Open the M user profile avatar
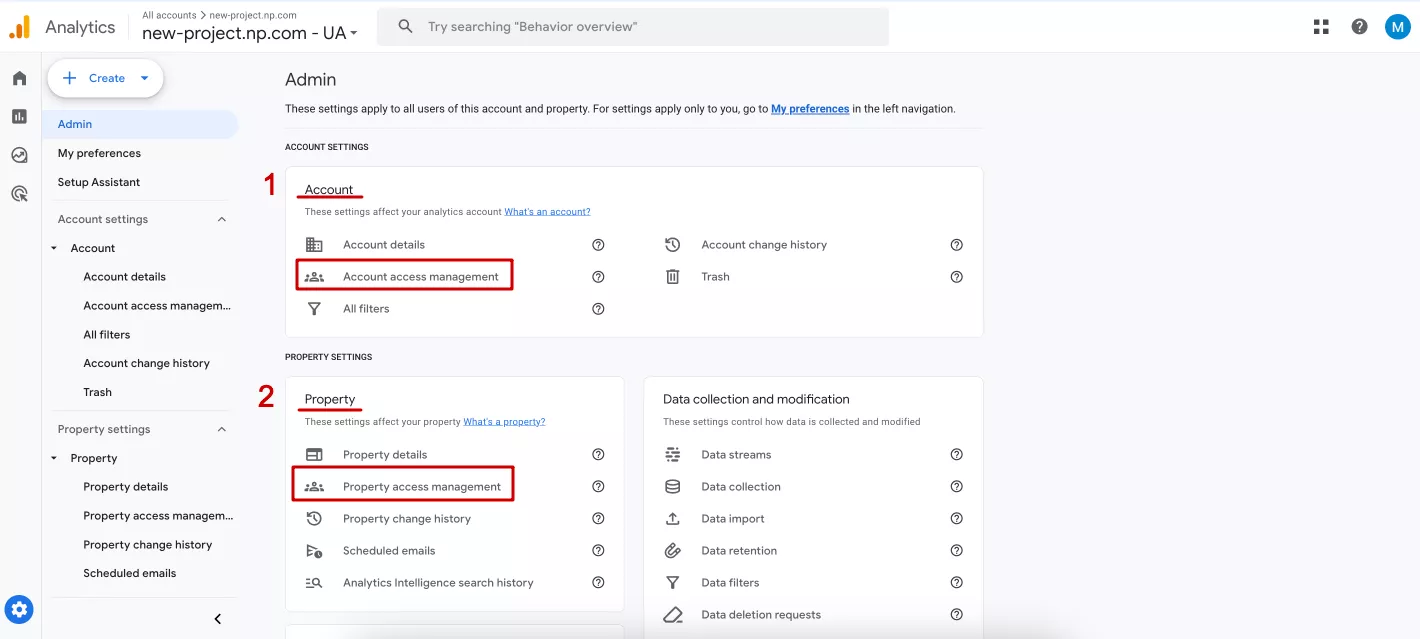The width and height of the screenshot is (1420, 639). [x=1397, y=27]
